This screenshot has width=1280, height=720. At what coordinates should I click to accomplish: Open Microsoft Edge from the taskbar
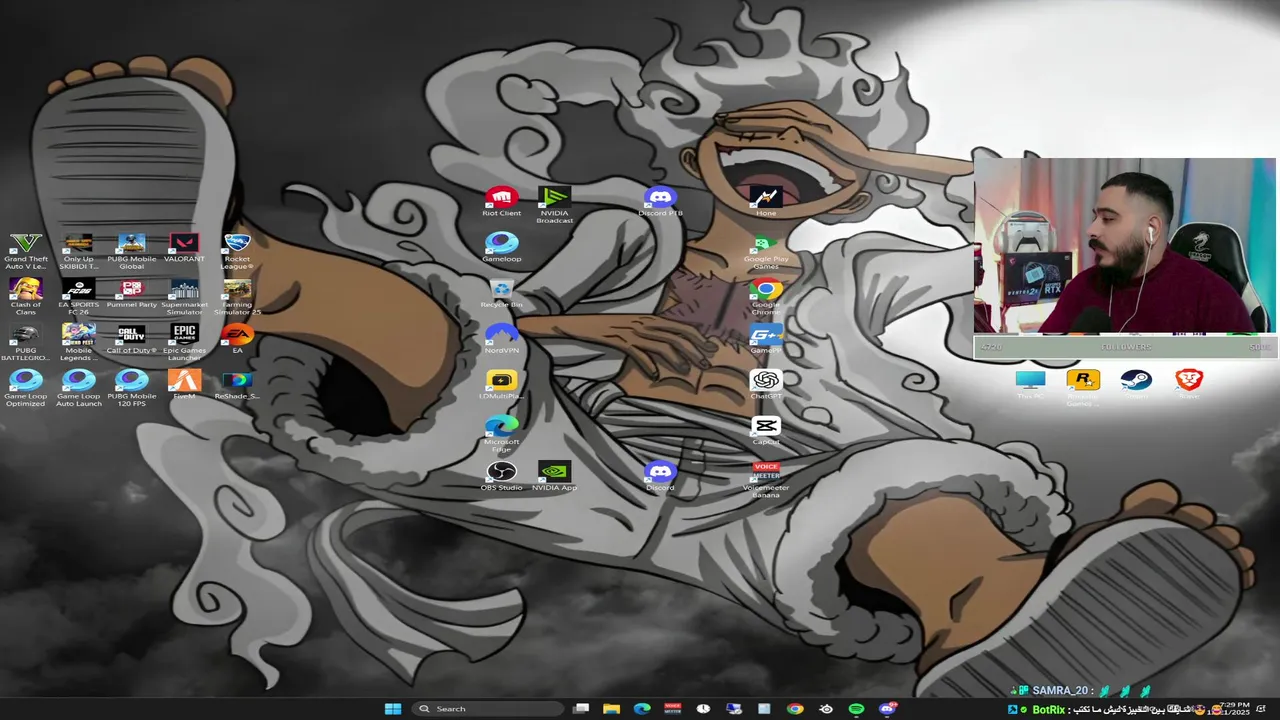point(642,709)
